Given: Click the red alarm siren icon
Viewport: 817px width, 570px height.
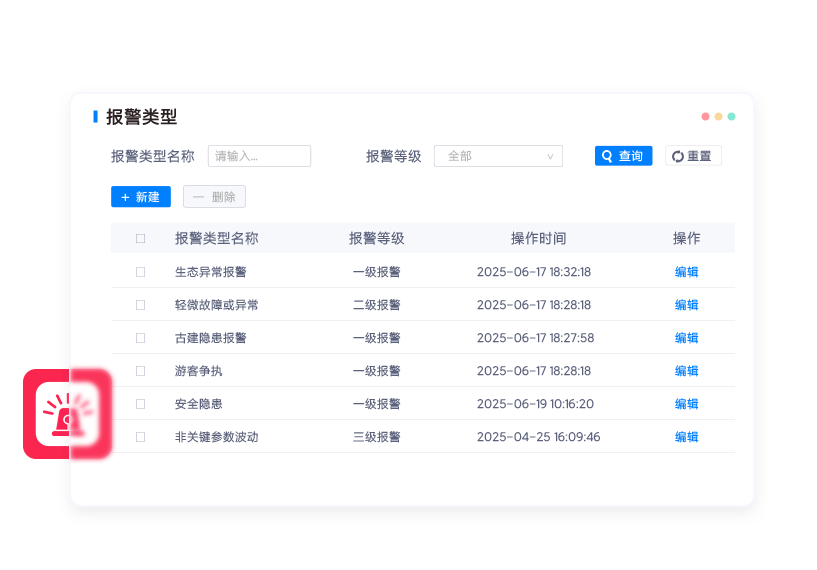Looking at the screenshot, I should 65,414.
